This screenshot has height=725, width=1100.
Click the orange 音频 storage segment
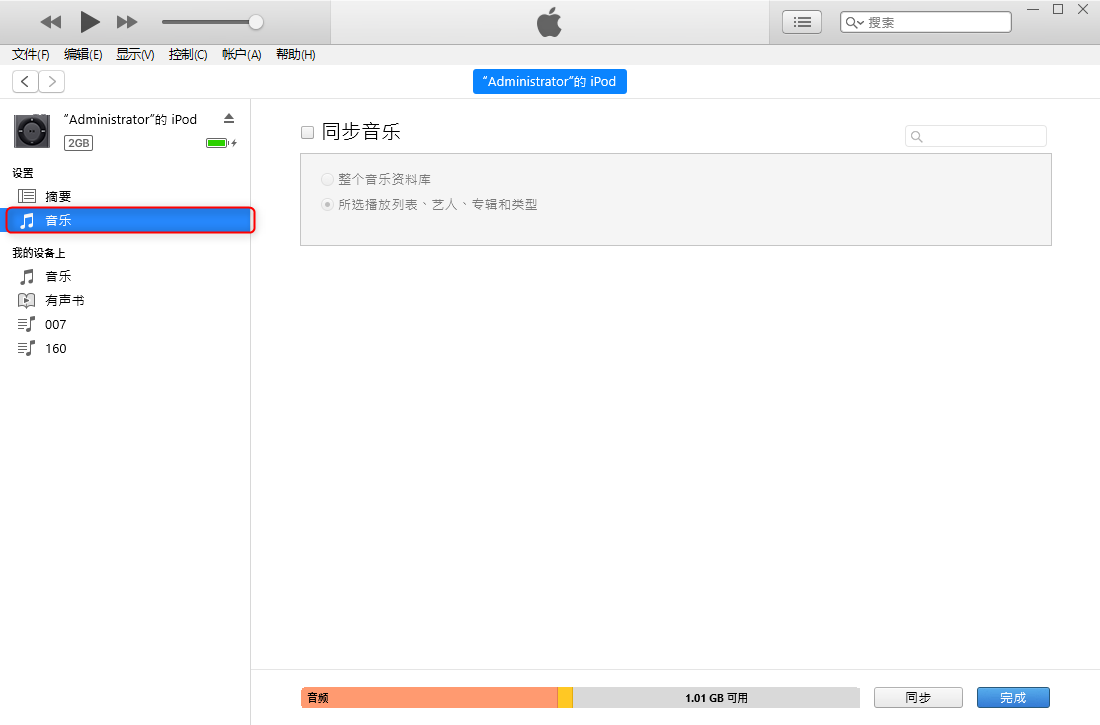[x=429, y=698]
